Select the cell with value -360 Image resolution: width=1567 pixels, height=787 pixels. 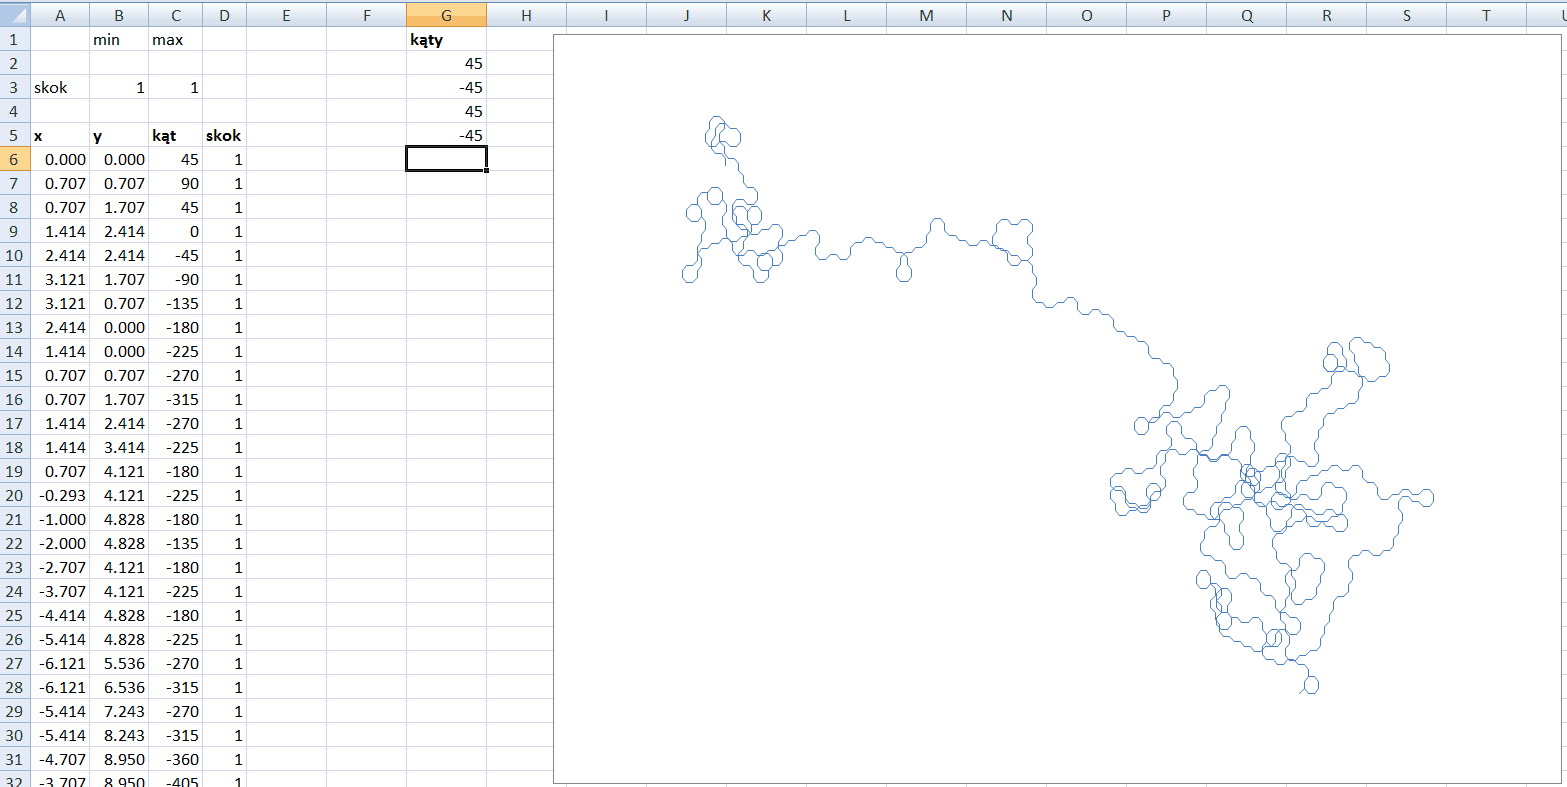point(175,759)
